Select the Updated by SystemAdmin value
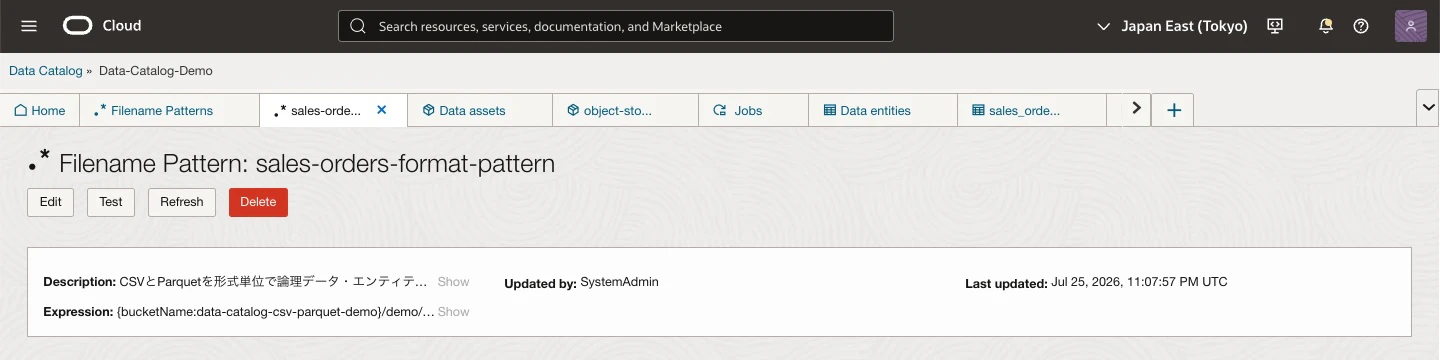 coord(619,282)
